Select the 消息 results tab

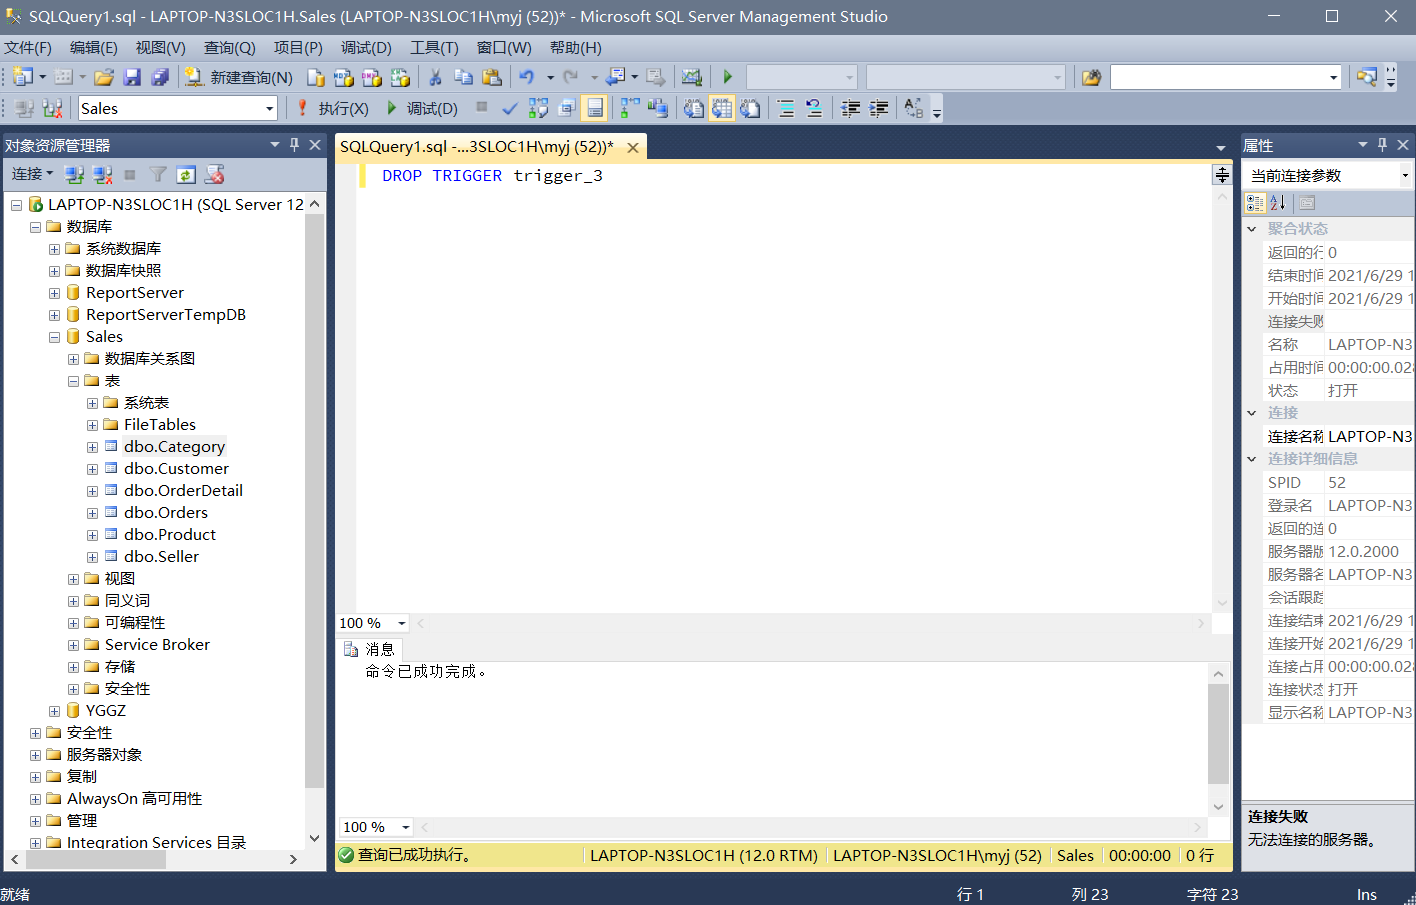pyautogui.click(x=370, y=649)
